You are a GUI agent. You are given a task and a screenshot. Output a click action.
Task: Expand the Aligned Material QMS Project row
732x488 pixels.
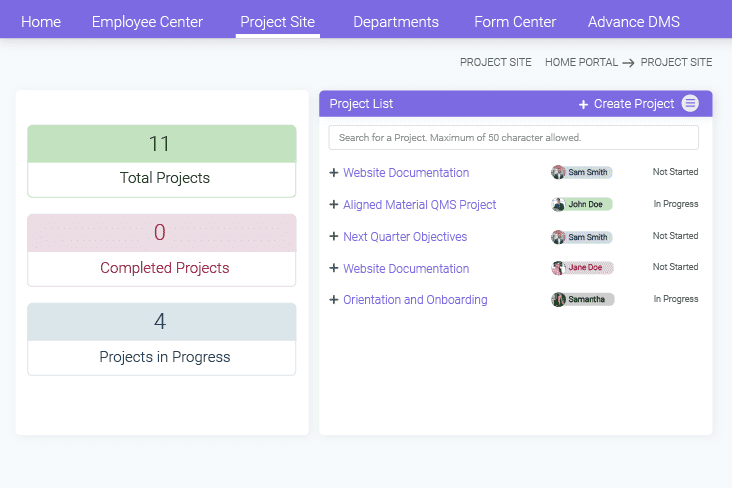coord(334,205)
